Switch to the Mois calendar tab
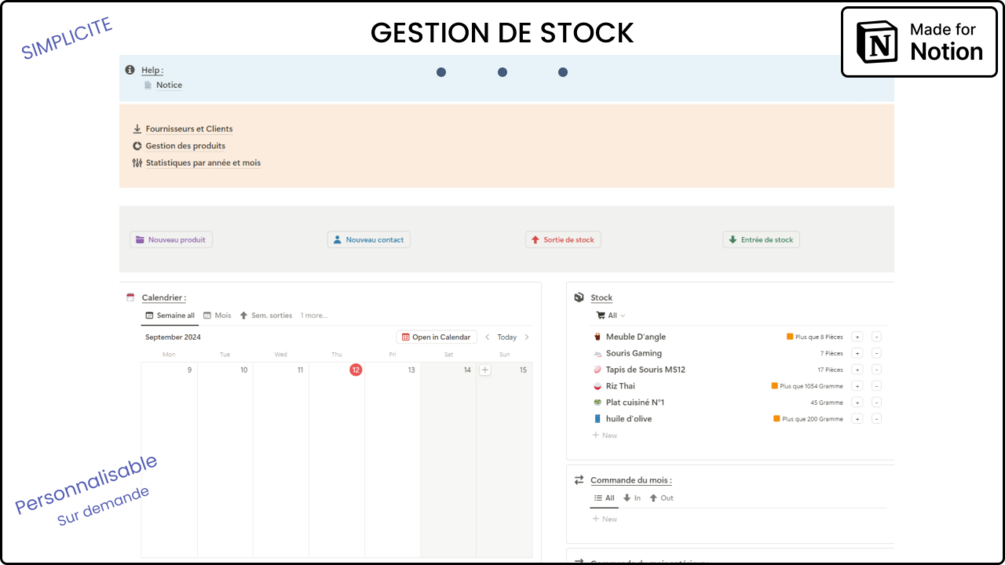 coord(217,315)
